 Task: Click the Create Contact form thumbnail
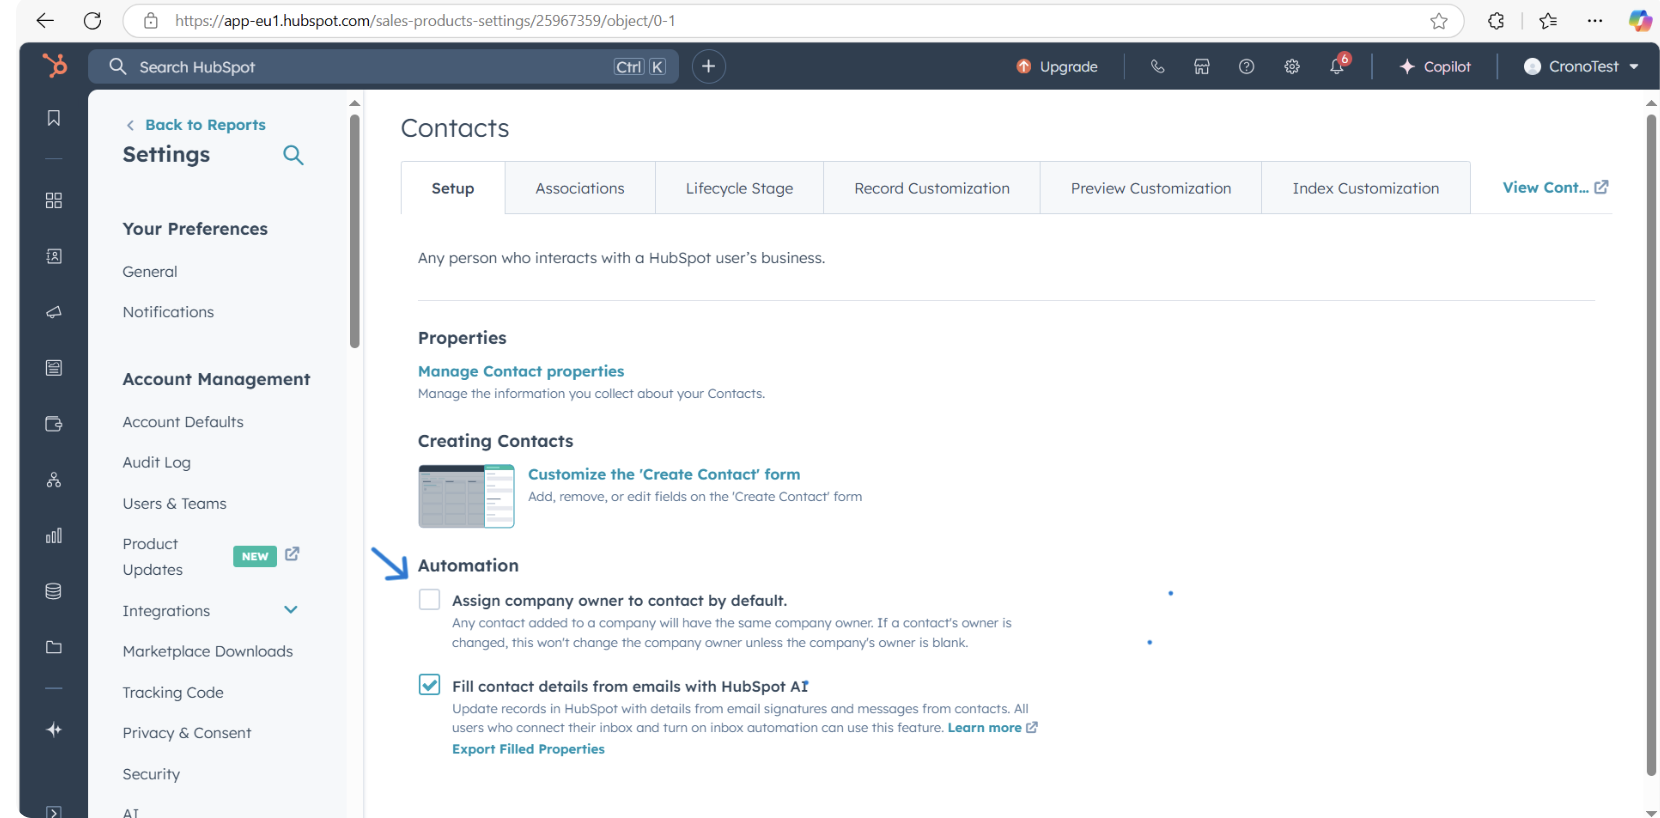pyautogui.click(x=466, y=496)
